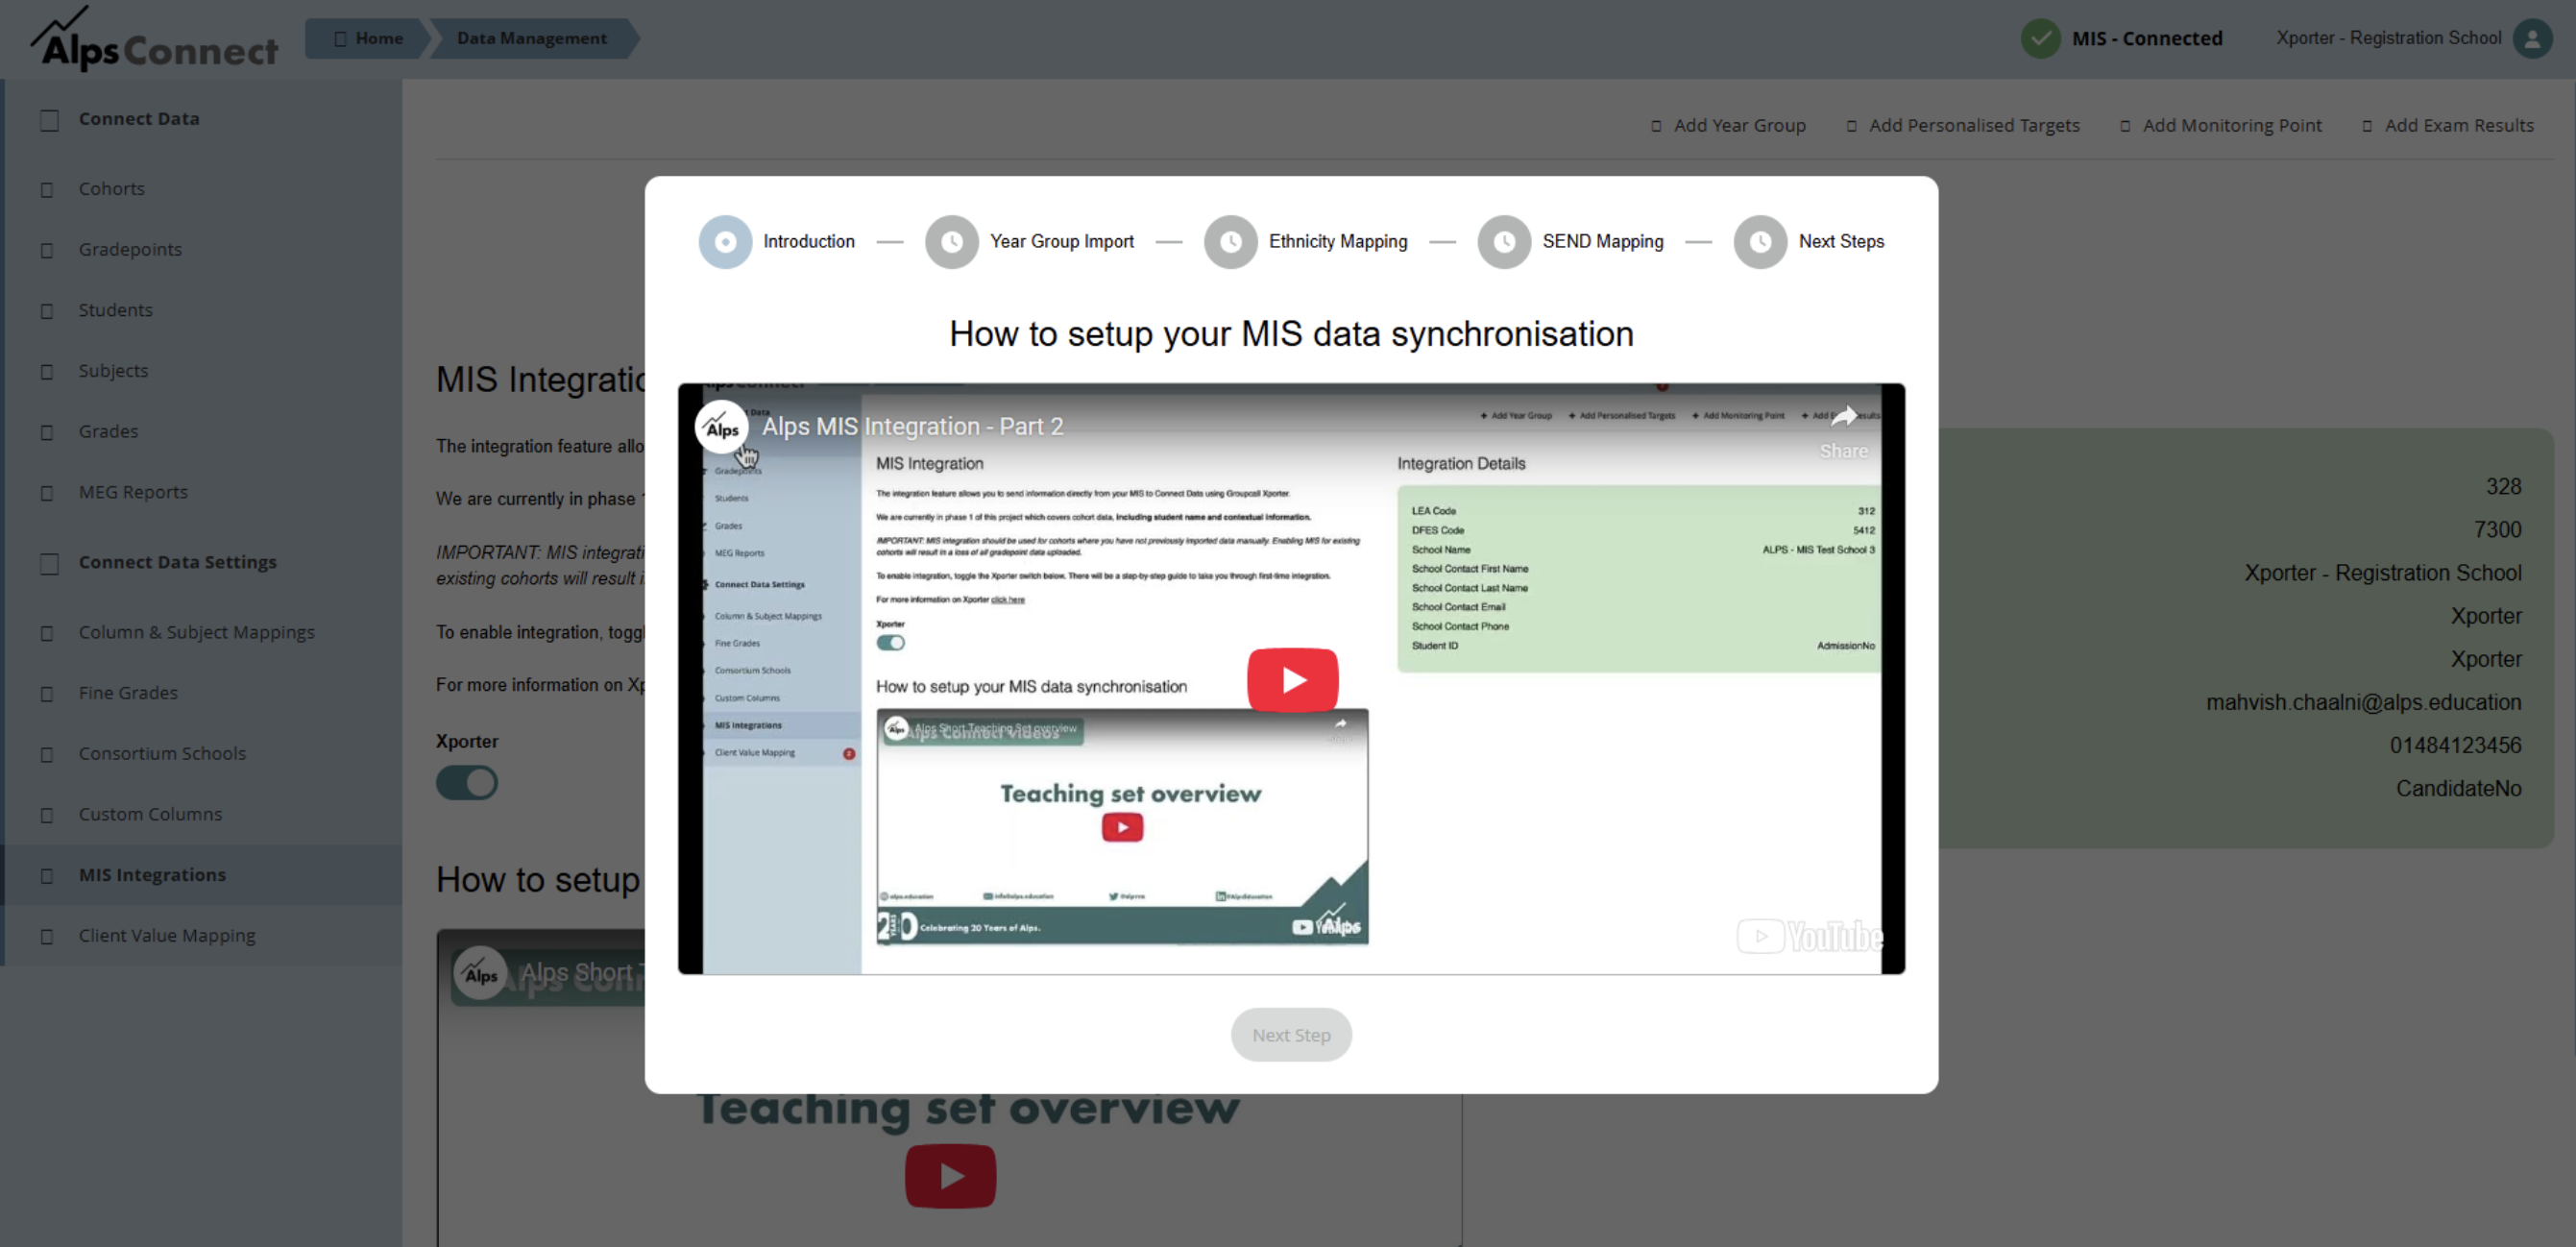Click the Ethnicity Mapping step label
This screenshot has width=2576, height=1247.
pos(1338,242)
